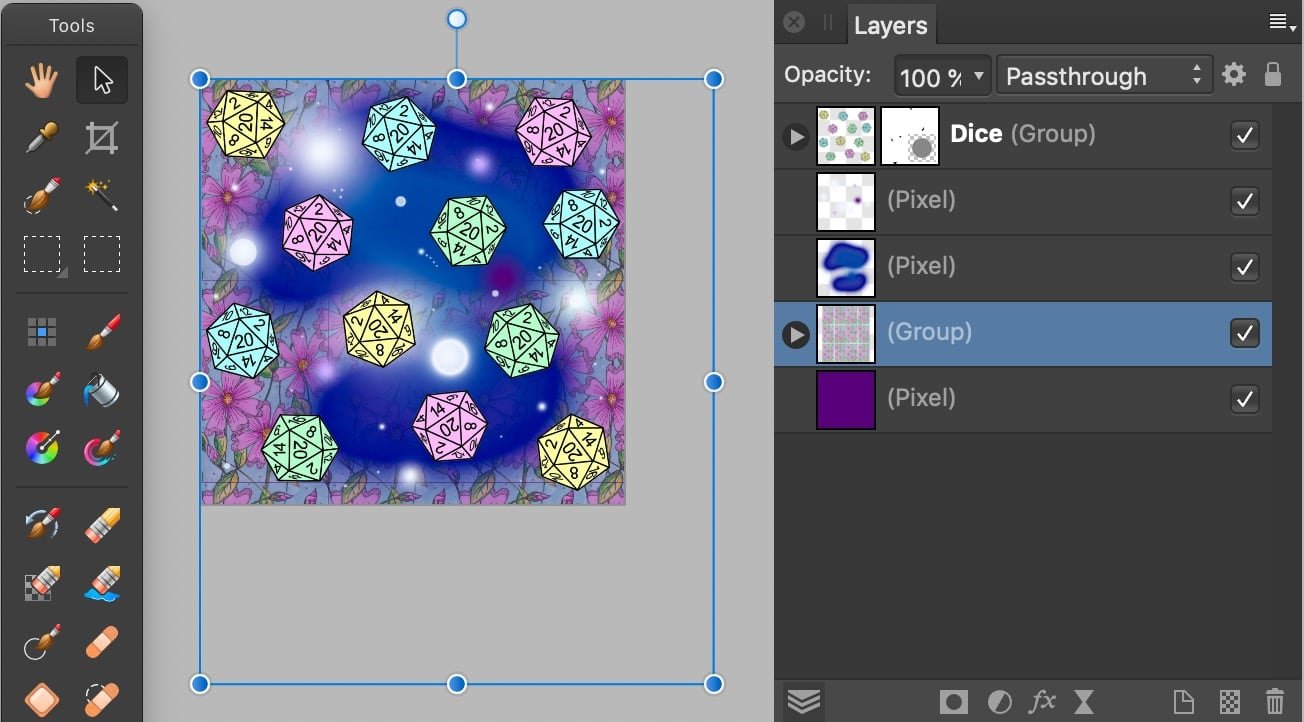Click the Dice group mask thumbnail
Screen dimensions: 1304x722
(910, 136)
